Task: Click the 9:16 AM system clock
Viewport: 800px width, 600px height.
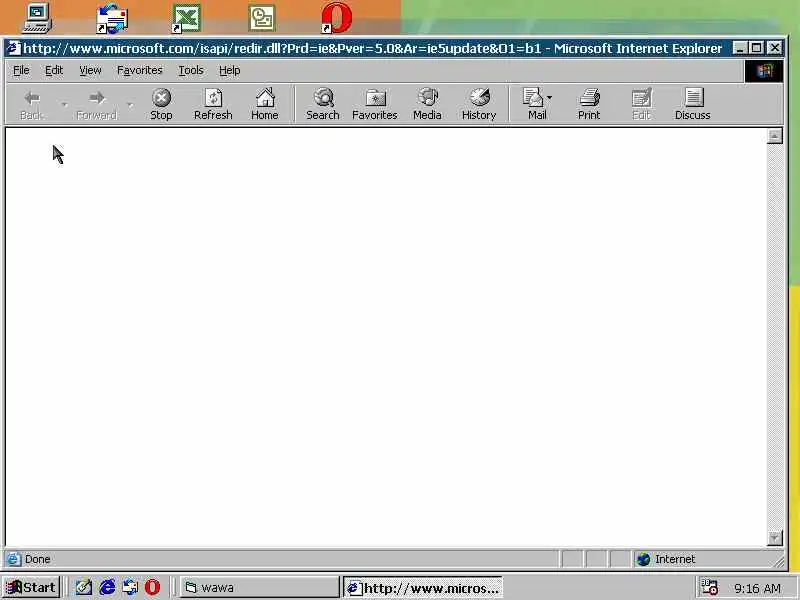Action: coord(757,588)
